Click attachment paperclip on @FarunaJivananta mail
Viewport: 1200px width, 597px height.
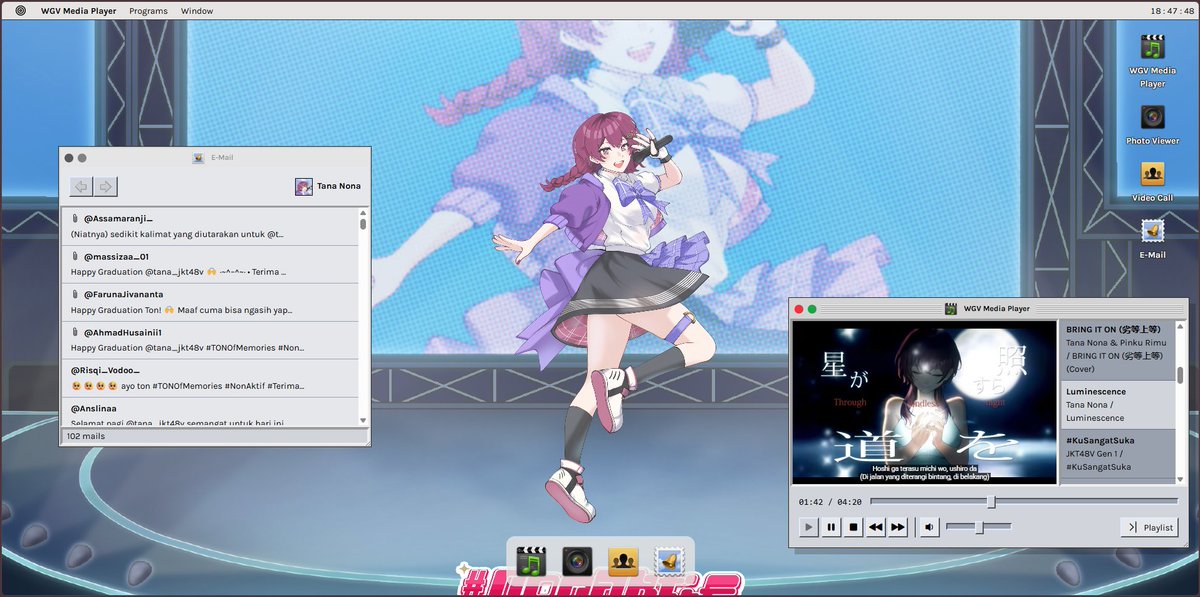coord(75,295)
